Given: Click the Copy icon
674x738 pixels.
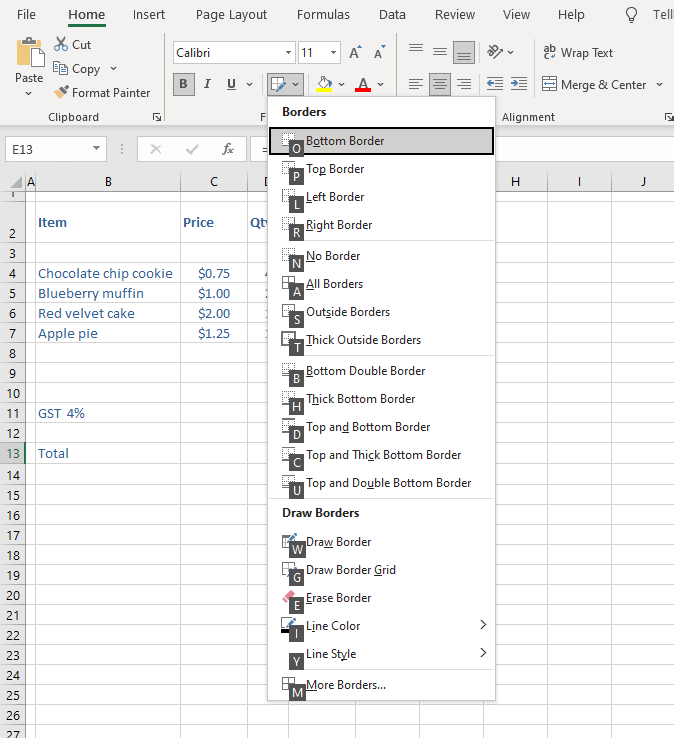Looking at the screenshot, I should coord(60,68).
